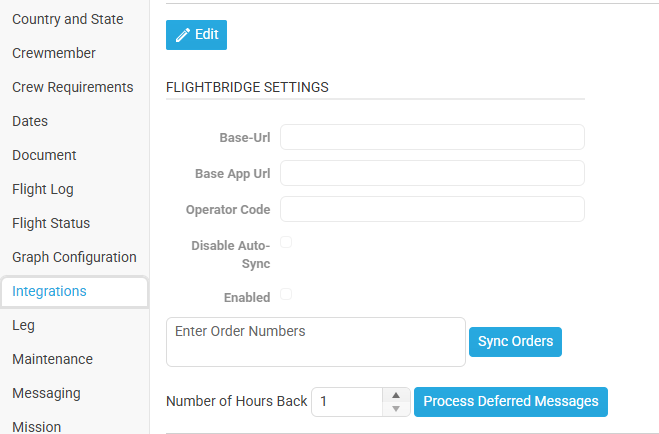Toggle the Enabled checkbox
Screen dimensions: 659x434
[286, 295]
